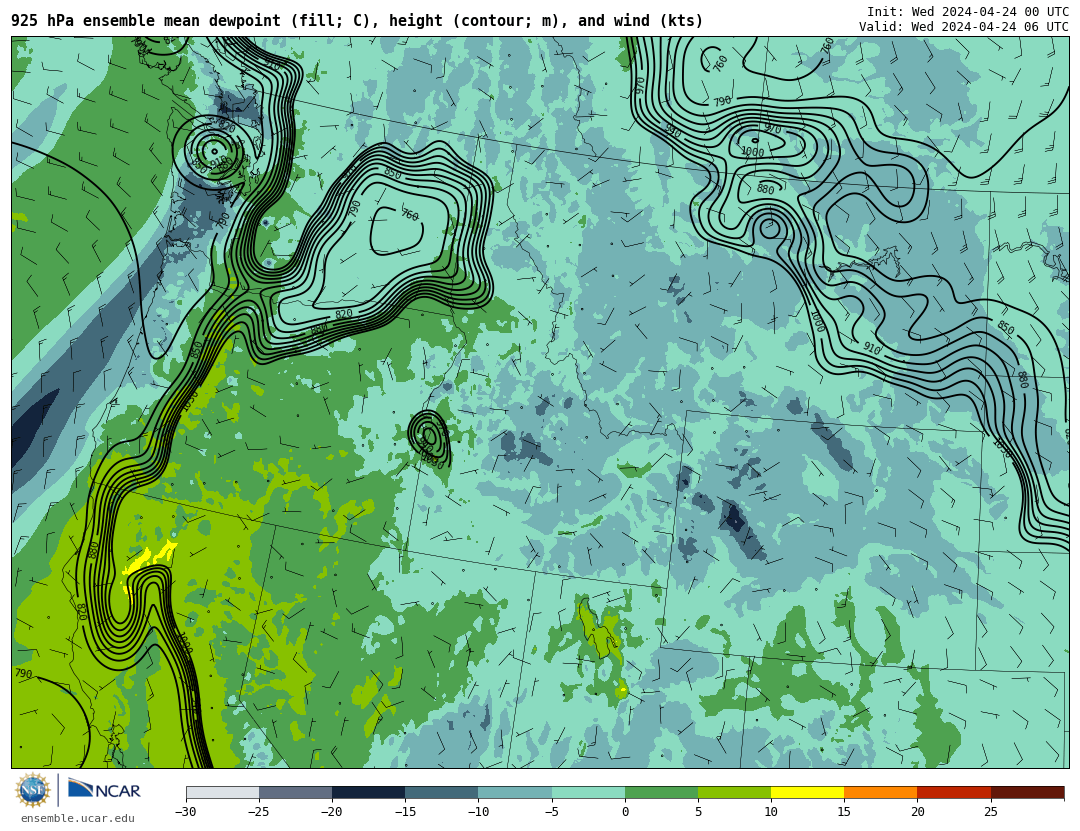Pick the green 0 to 5 swatch
The image size is (1080, 831).
(x=661, y=792)
